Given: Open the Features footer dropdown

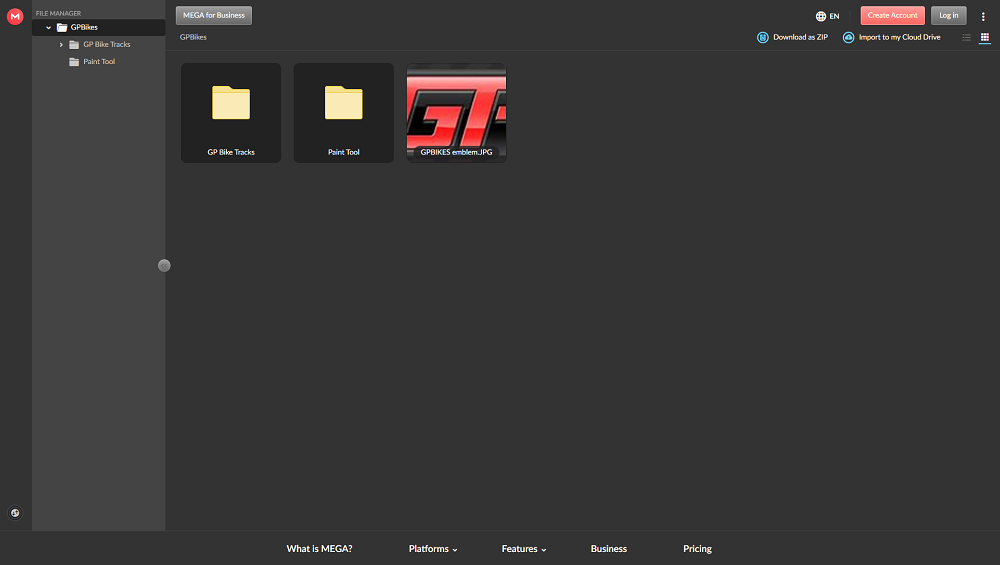Looking at the screenshot, I should click(524, 548).
